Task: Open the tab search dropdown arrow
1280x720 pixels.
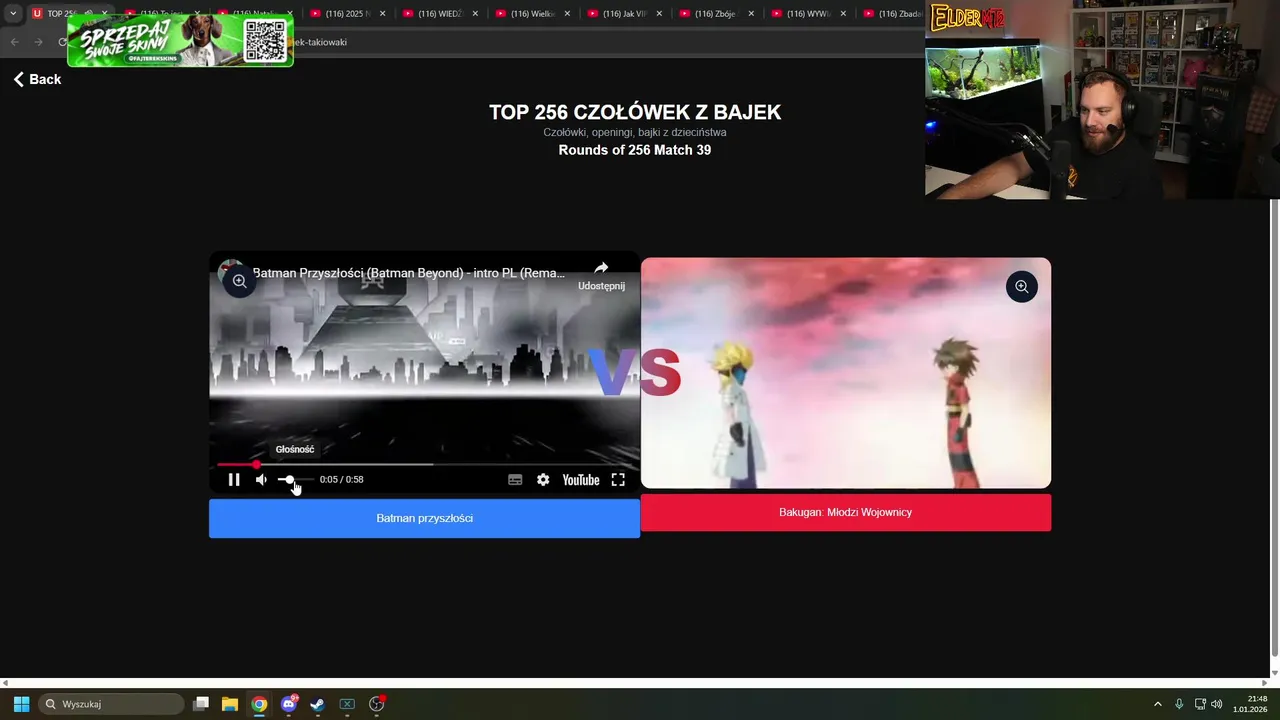Action: (13, 14)
